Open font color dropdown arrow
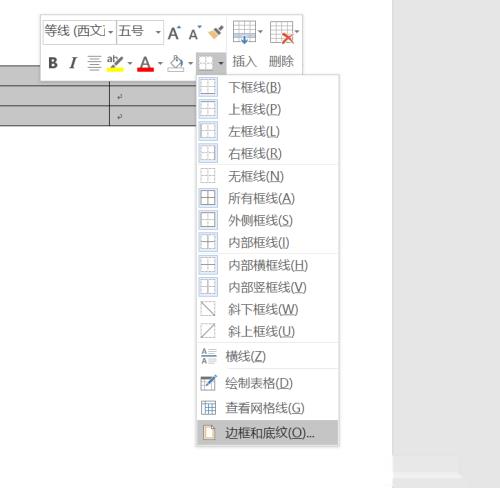Image resolution: width=500 pixels, height=488 pixels. tap(160, 63)
